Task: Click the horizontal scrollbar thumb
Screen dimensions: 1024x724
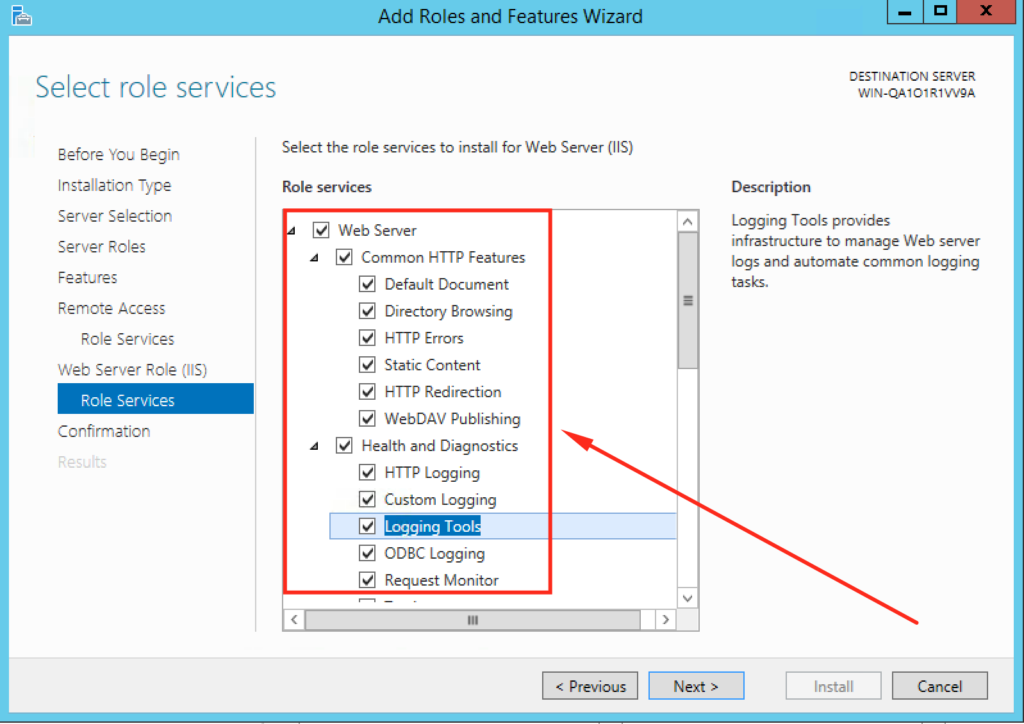Action: click(x=473, y=620)
